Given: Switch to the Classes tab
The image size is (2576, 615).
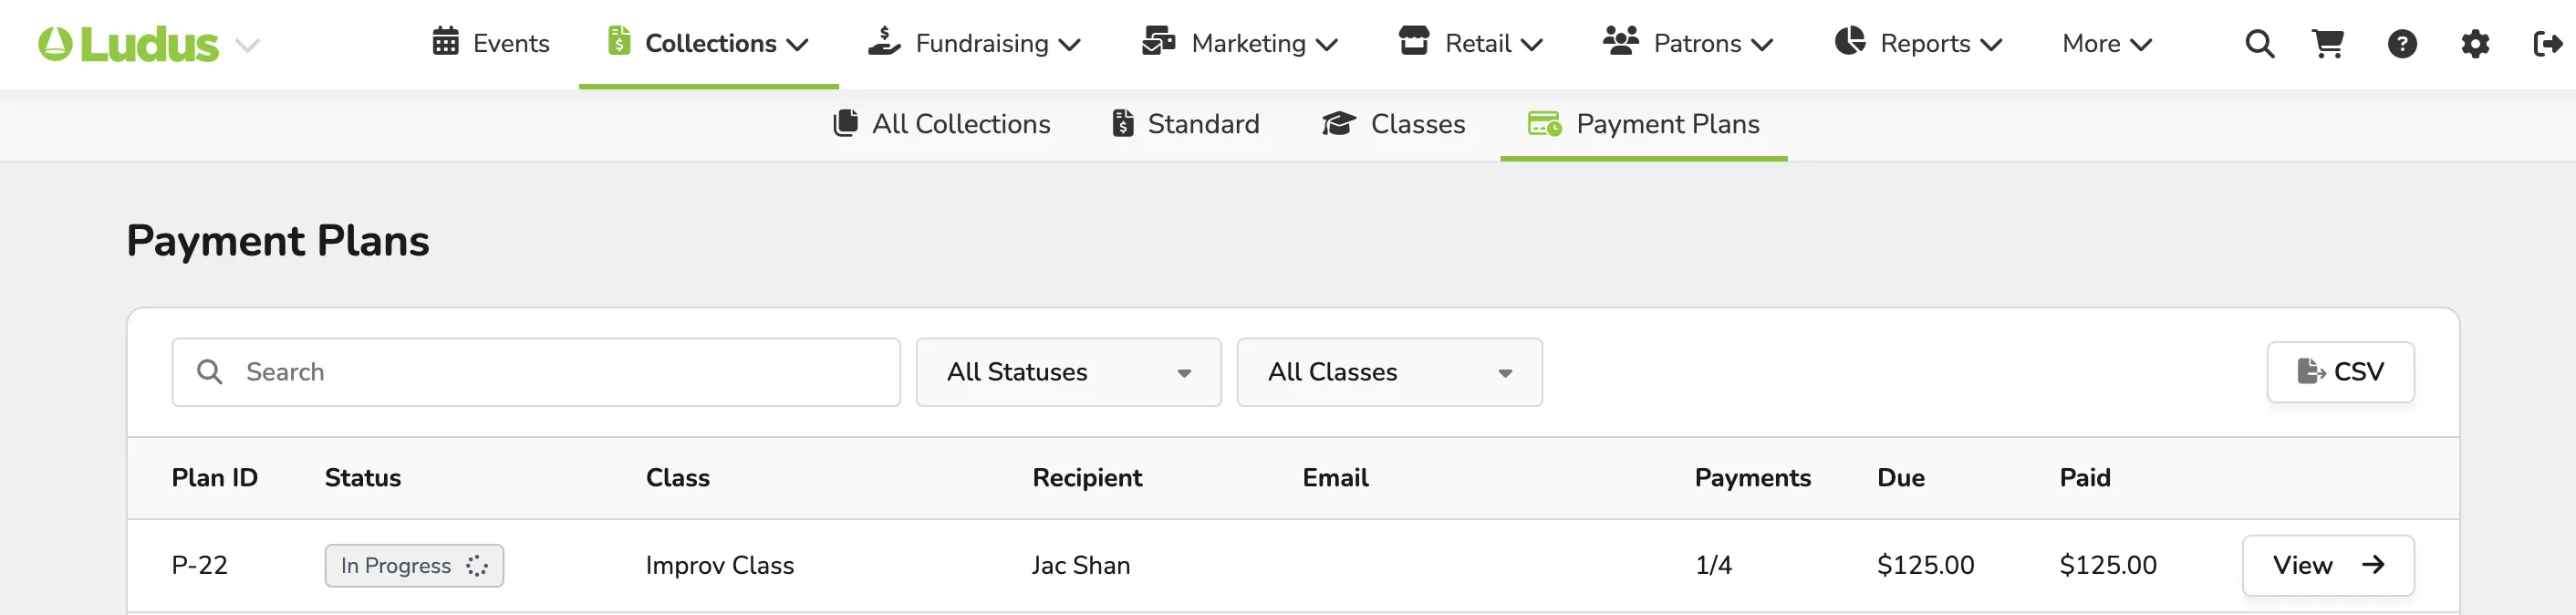Looking at the screenshot, I should pyautogui.click(x=1393, y=124).
